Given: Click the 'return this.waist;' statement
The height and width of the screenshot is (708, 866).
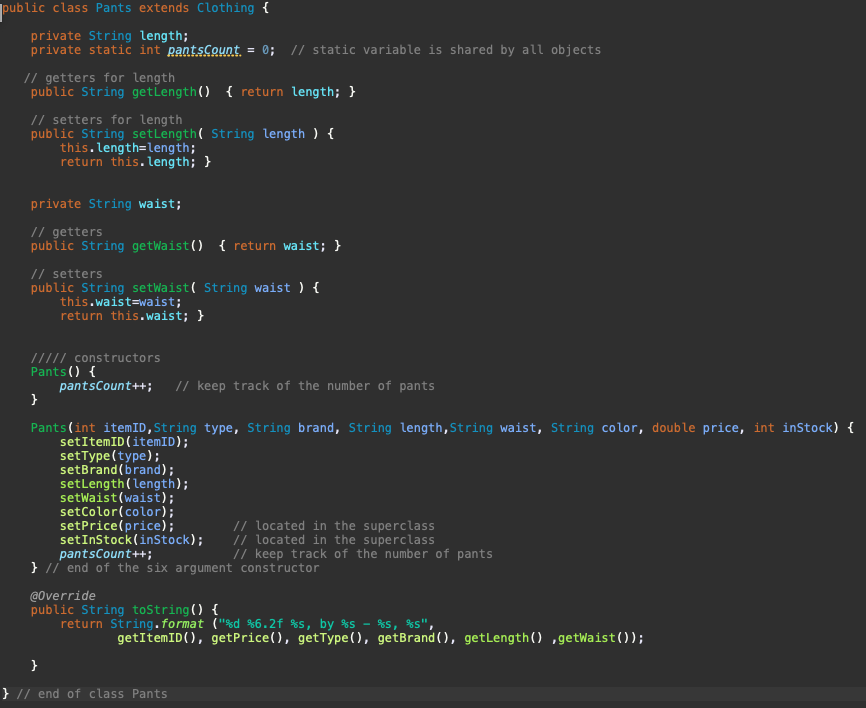Looking at the screenshot, I should 124,316.
